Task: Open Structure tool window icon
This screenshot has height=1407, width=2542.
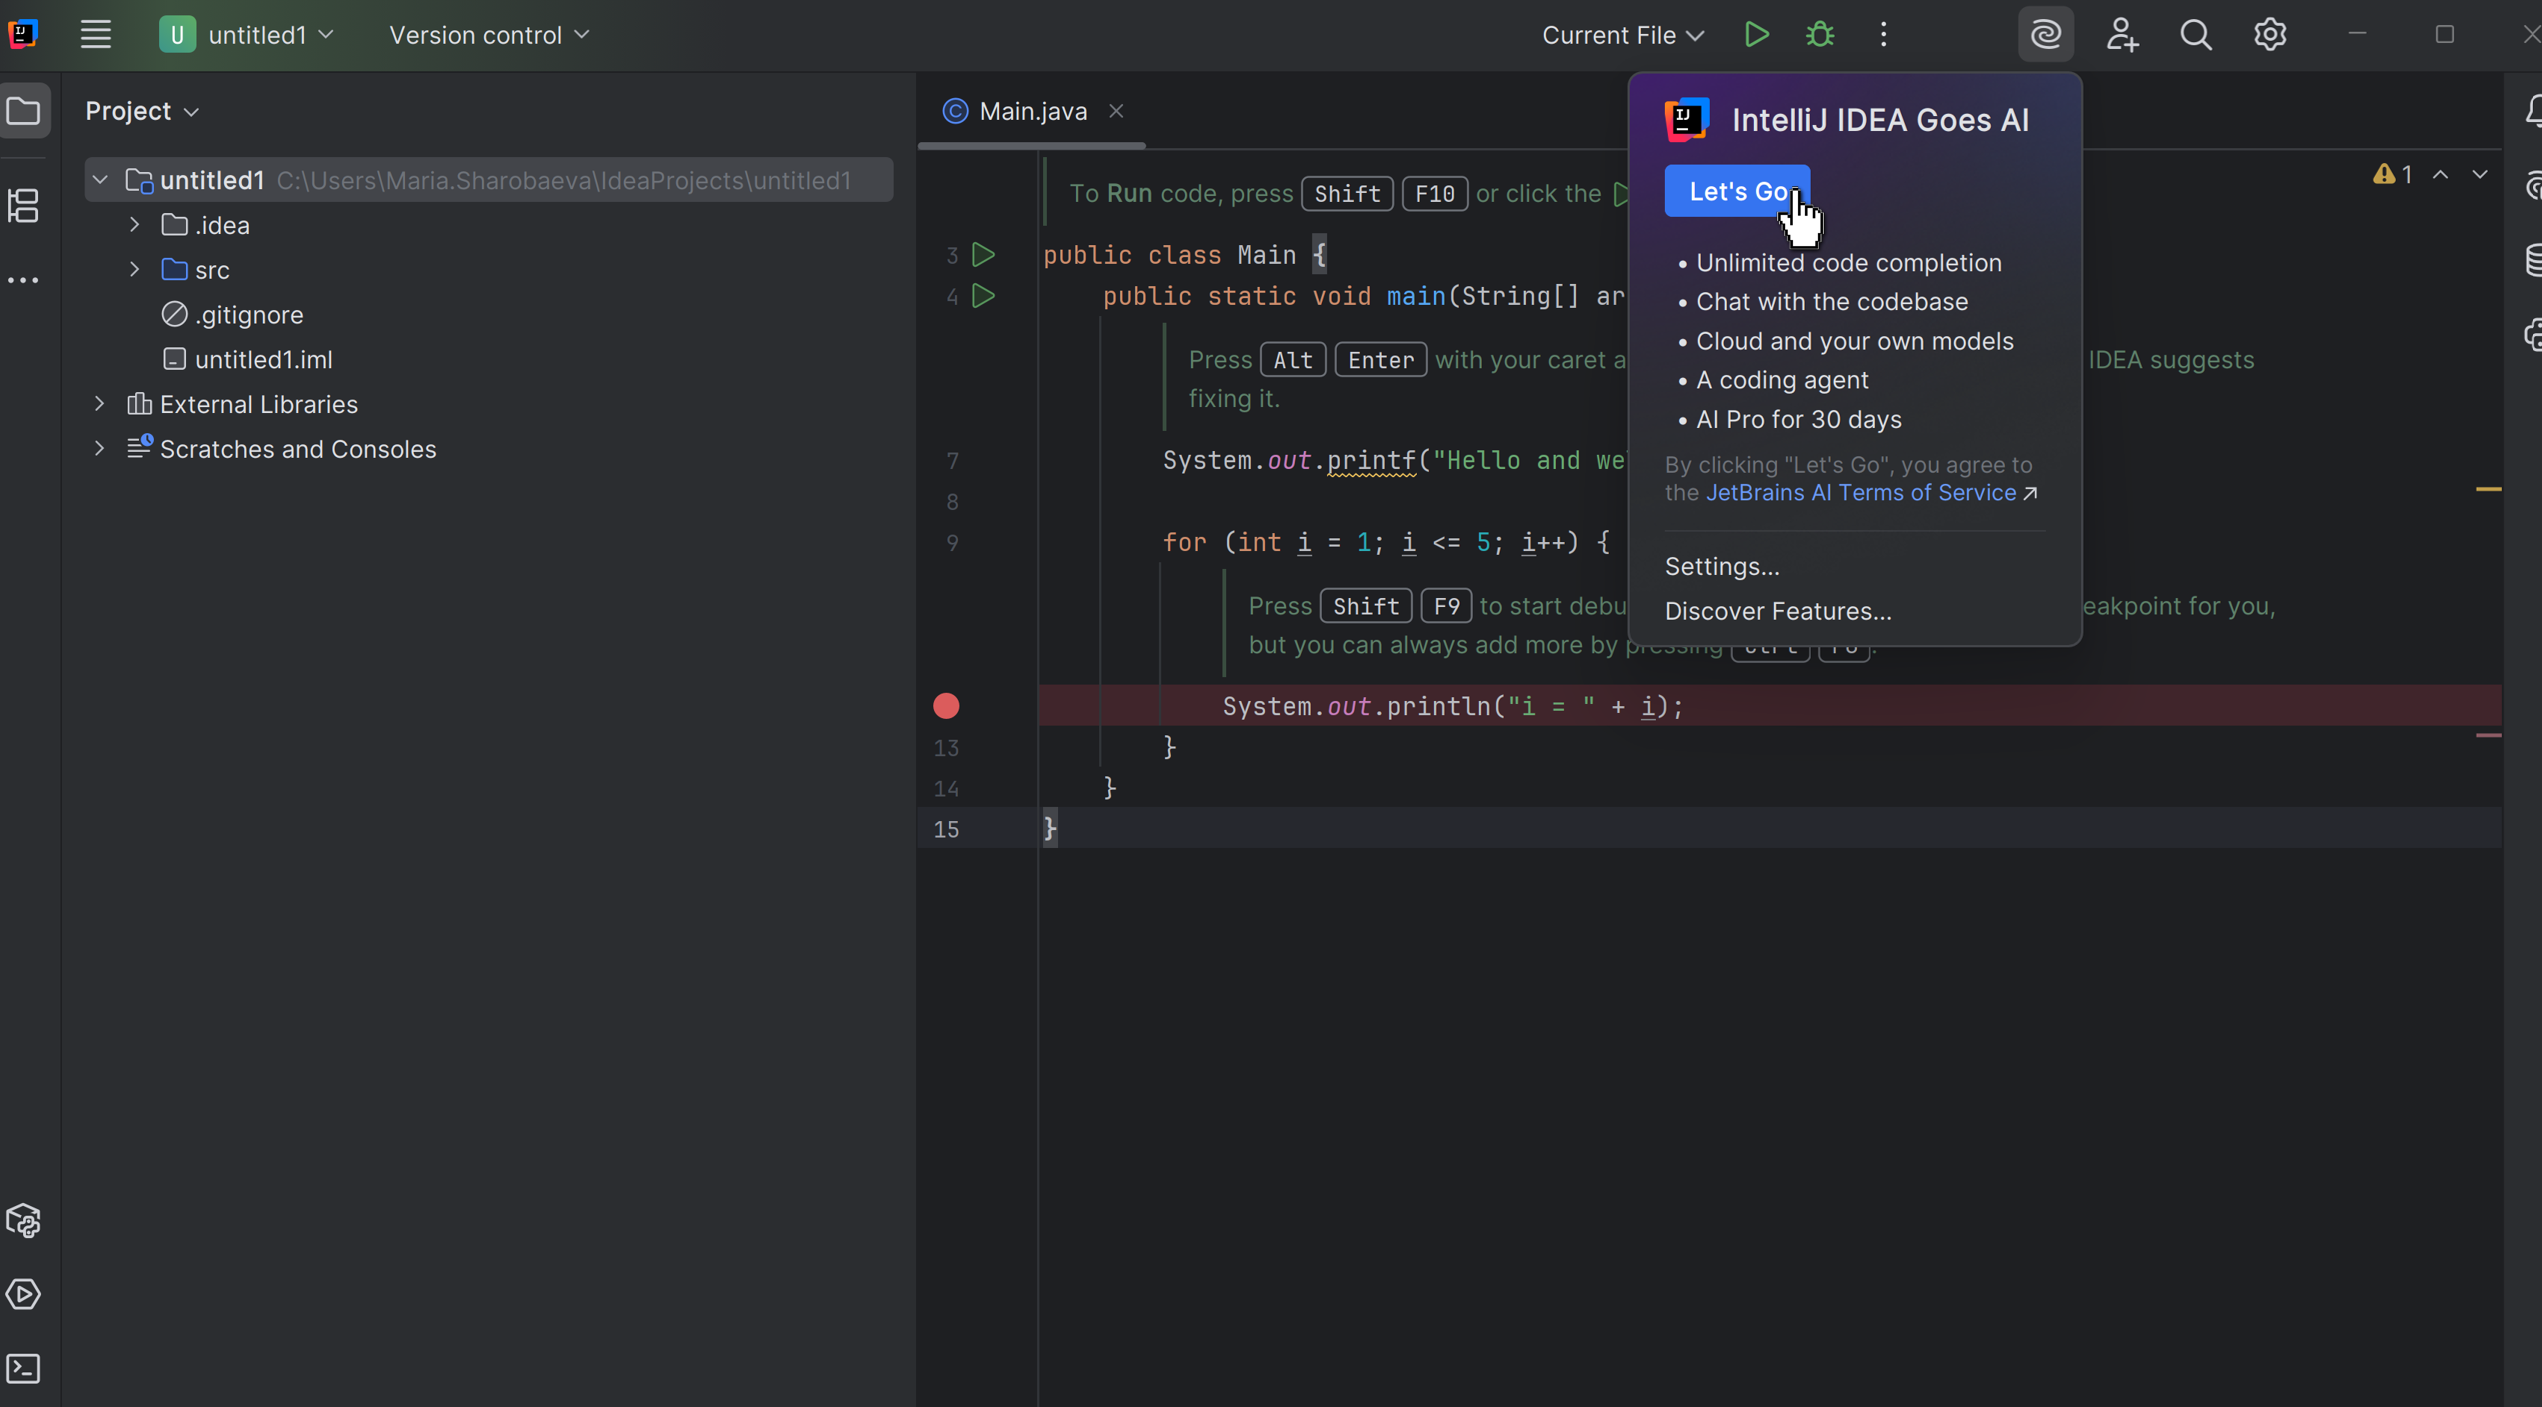Action: (x=24, y=206)
